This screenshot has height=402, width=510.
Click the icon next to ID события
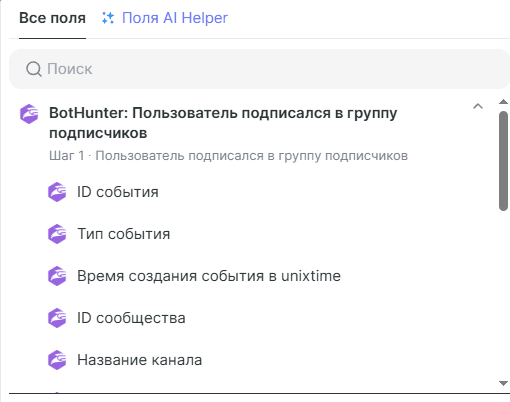57,192
